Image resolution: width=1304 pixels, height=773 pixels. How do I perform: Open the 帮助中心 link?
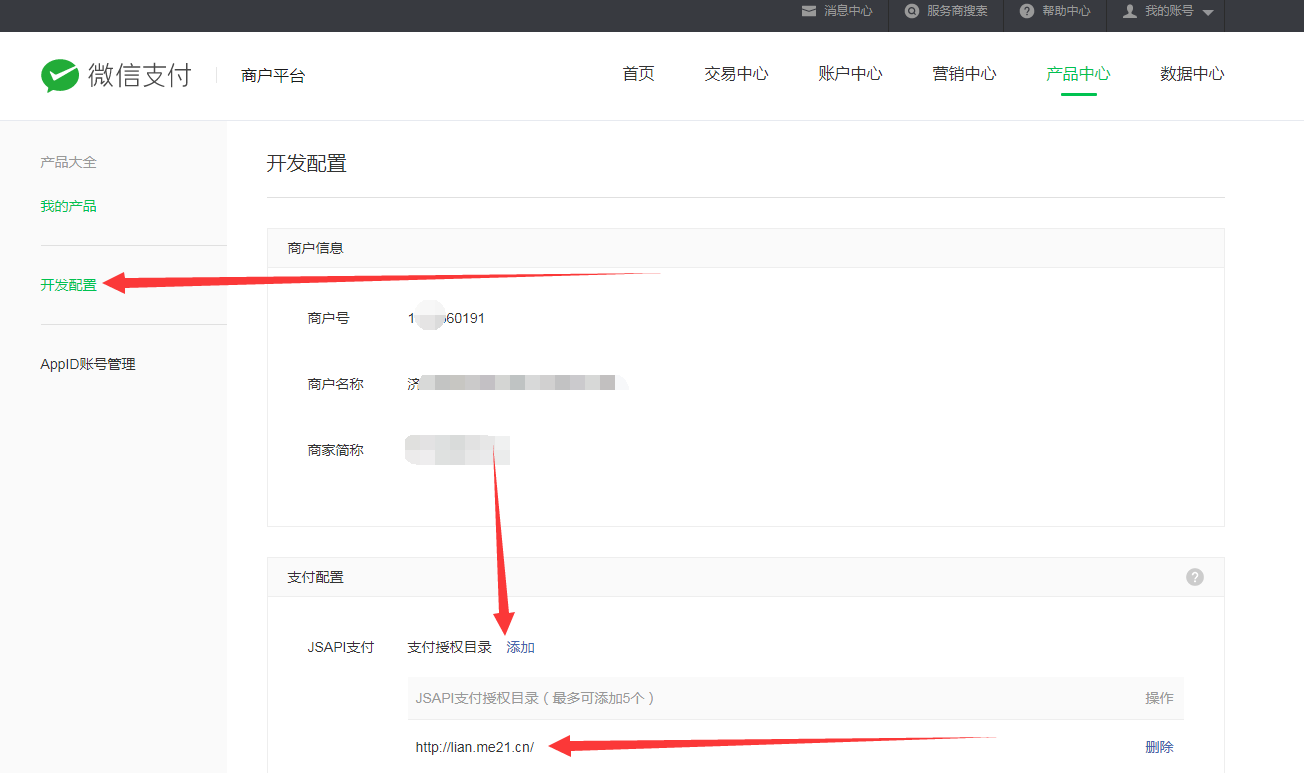(1066, 11)
